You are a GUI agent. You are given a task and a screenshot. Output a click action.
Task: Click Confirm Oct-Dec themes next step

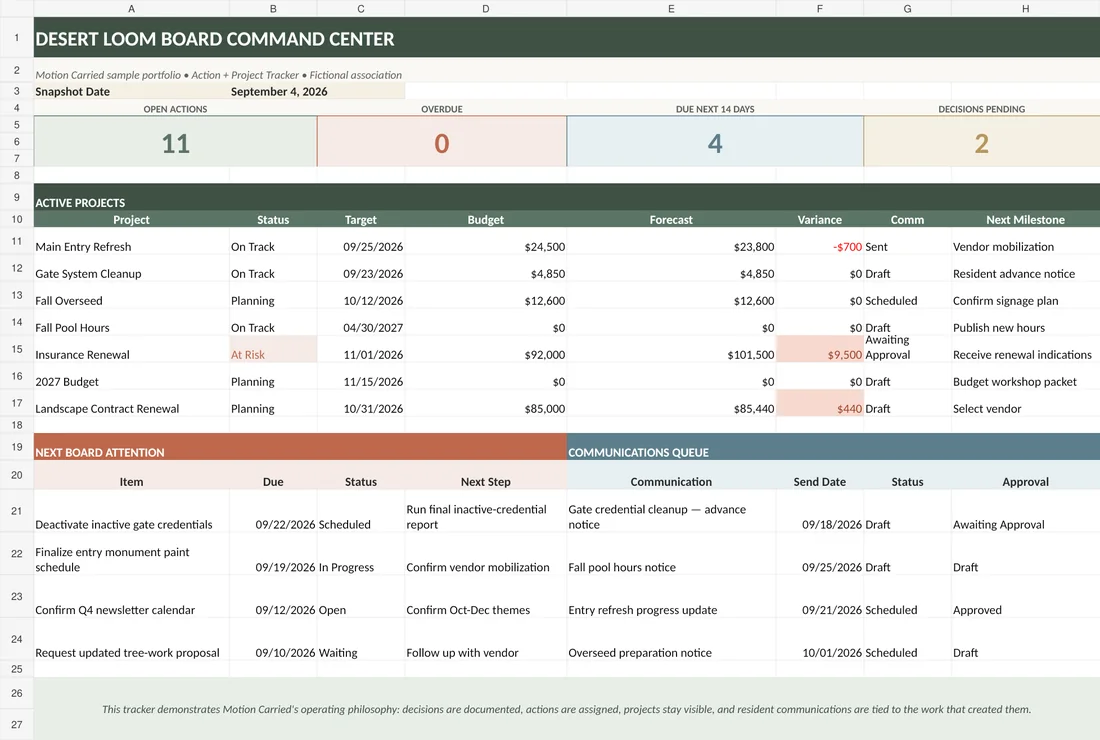485,596
